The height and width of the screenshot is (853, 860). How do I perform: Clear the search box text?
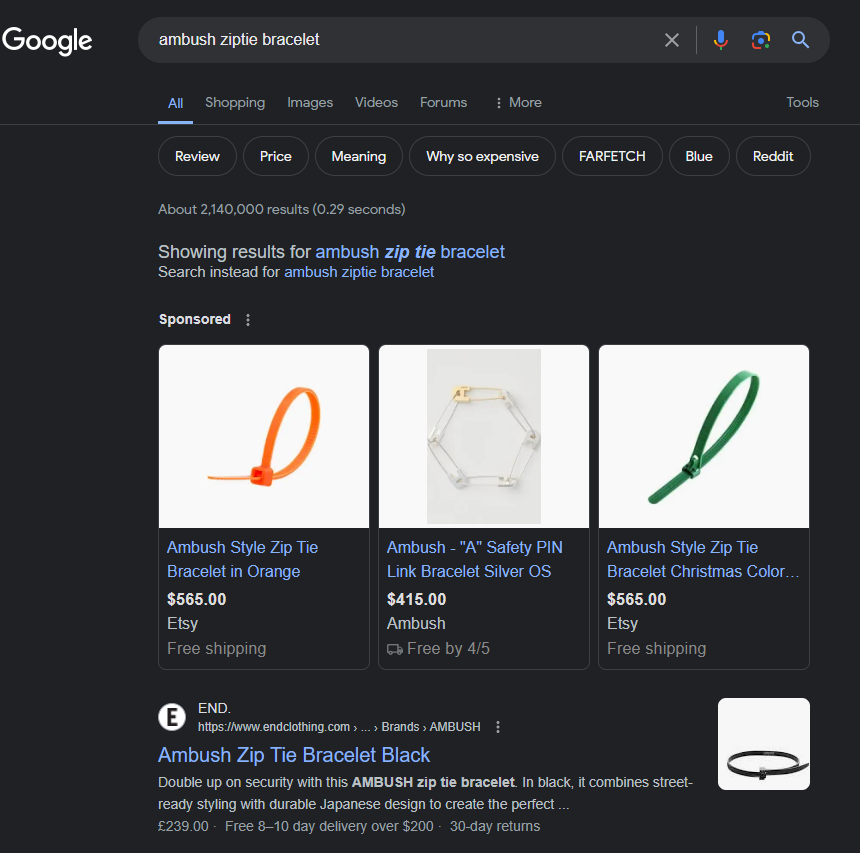[x=672, y=40]
